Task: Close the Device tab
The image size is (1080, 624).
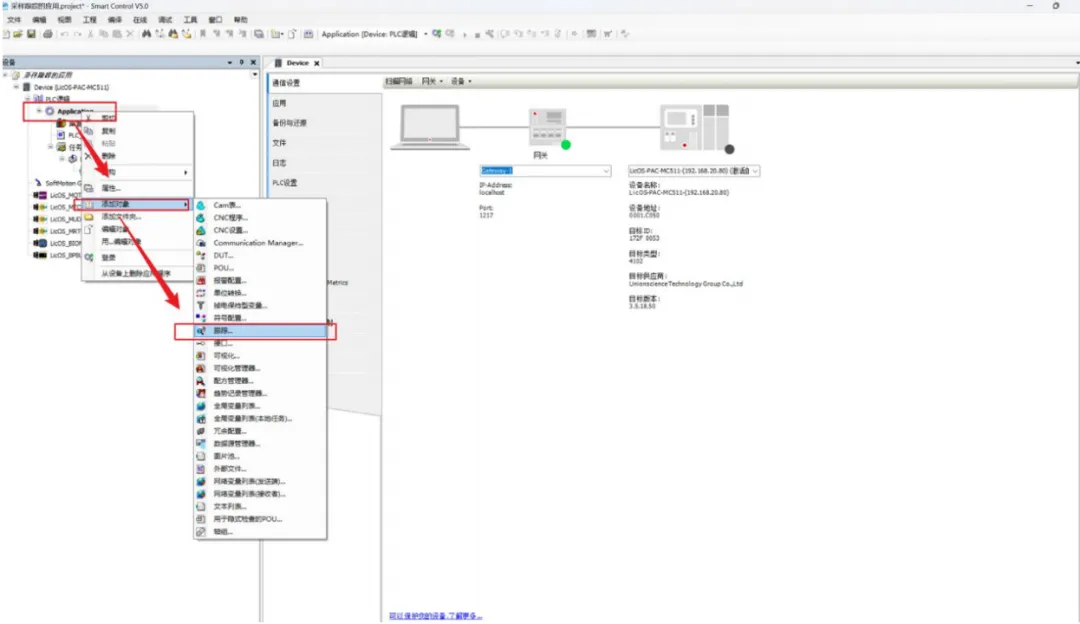Action: pyautogui.click(x=317, y=63)
